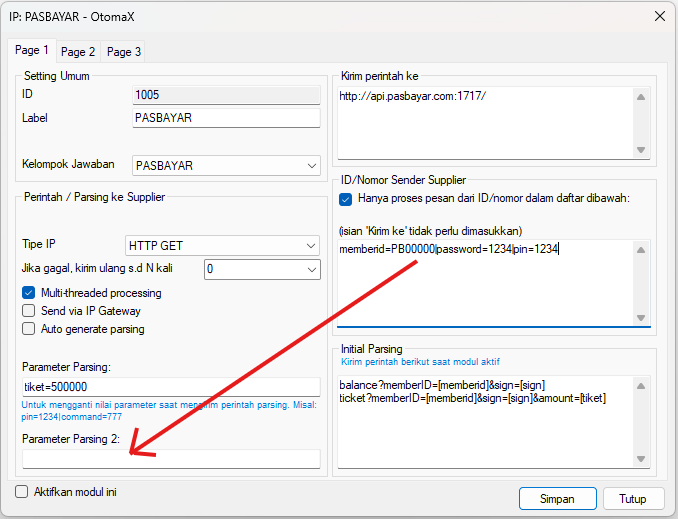The image size is (678, 519).
Task: Open the kirim ulang N kali dropdown
Action: [262, 269]
